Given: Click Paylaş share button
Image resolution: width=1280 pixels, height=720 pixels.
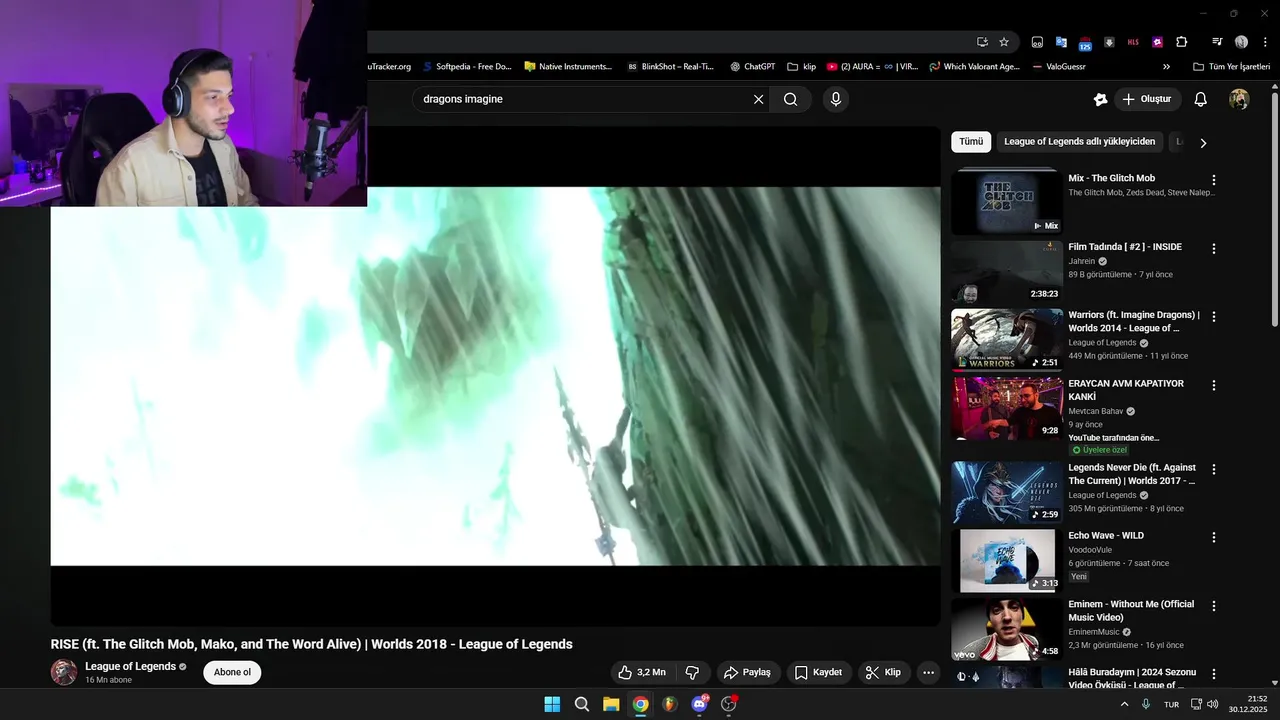Looking at the screenshot, I should click(748, 672).
